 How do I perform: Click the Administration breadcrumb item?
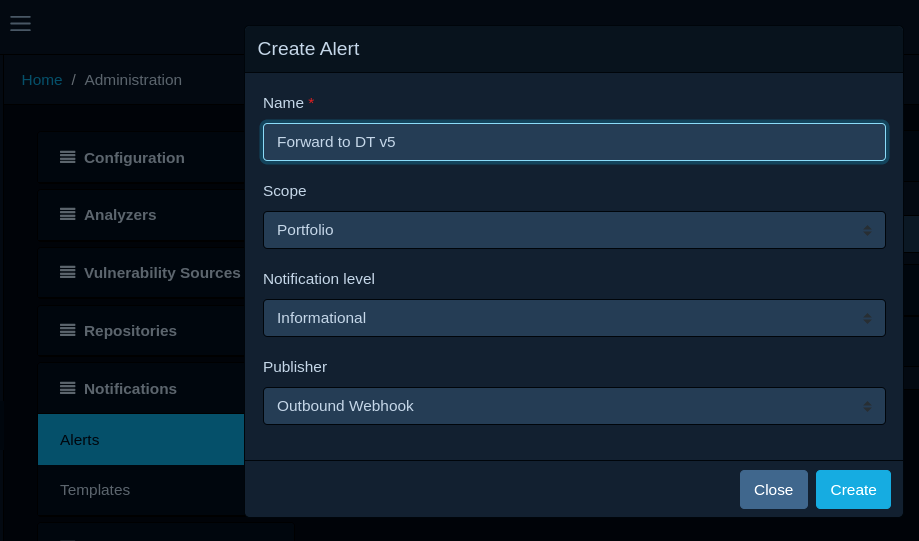click(x=133, y=80)
